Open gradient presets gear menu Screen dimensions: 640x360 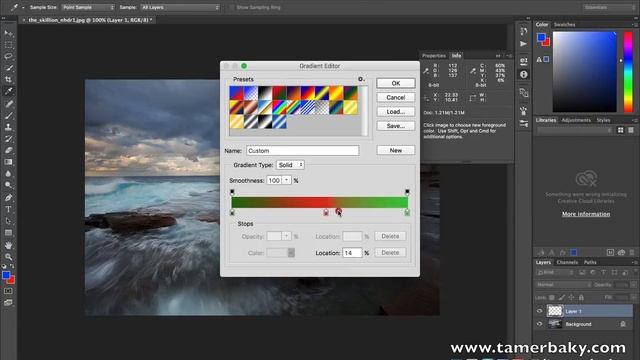[x=361, y=79]
